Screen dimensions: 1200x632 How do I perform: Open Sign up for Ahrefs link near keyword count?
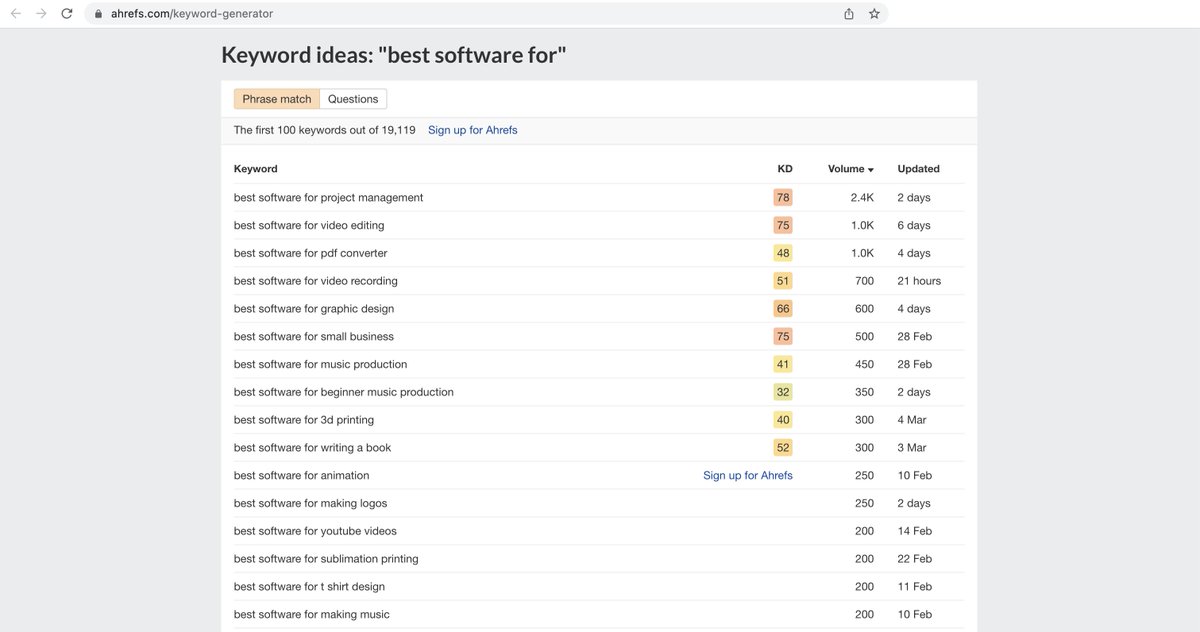pos(472,130)
